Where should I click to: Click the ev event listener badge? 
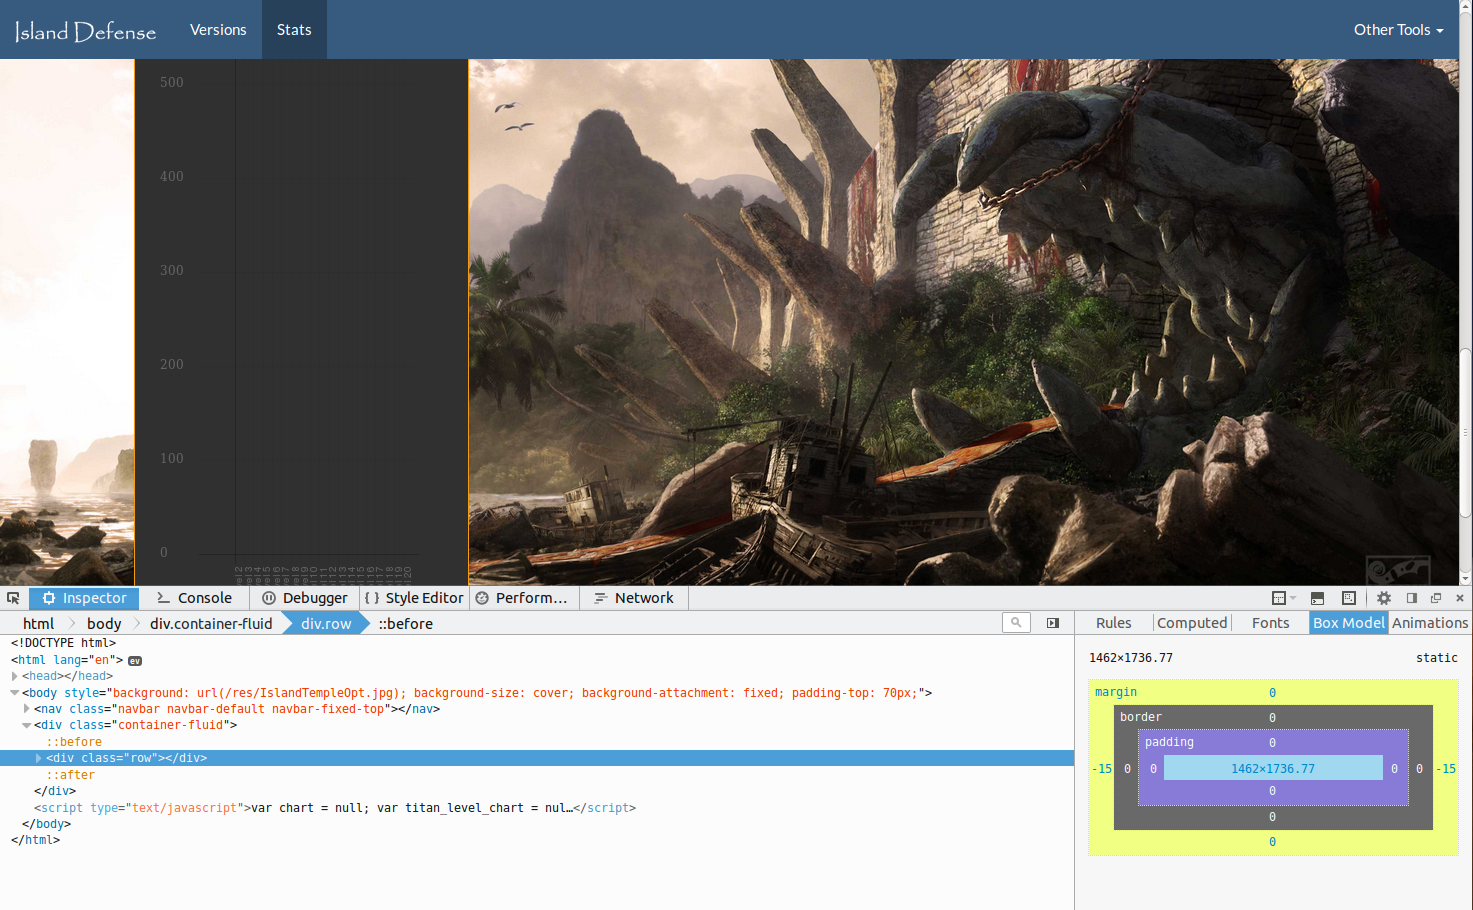point(135,661)
